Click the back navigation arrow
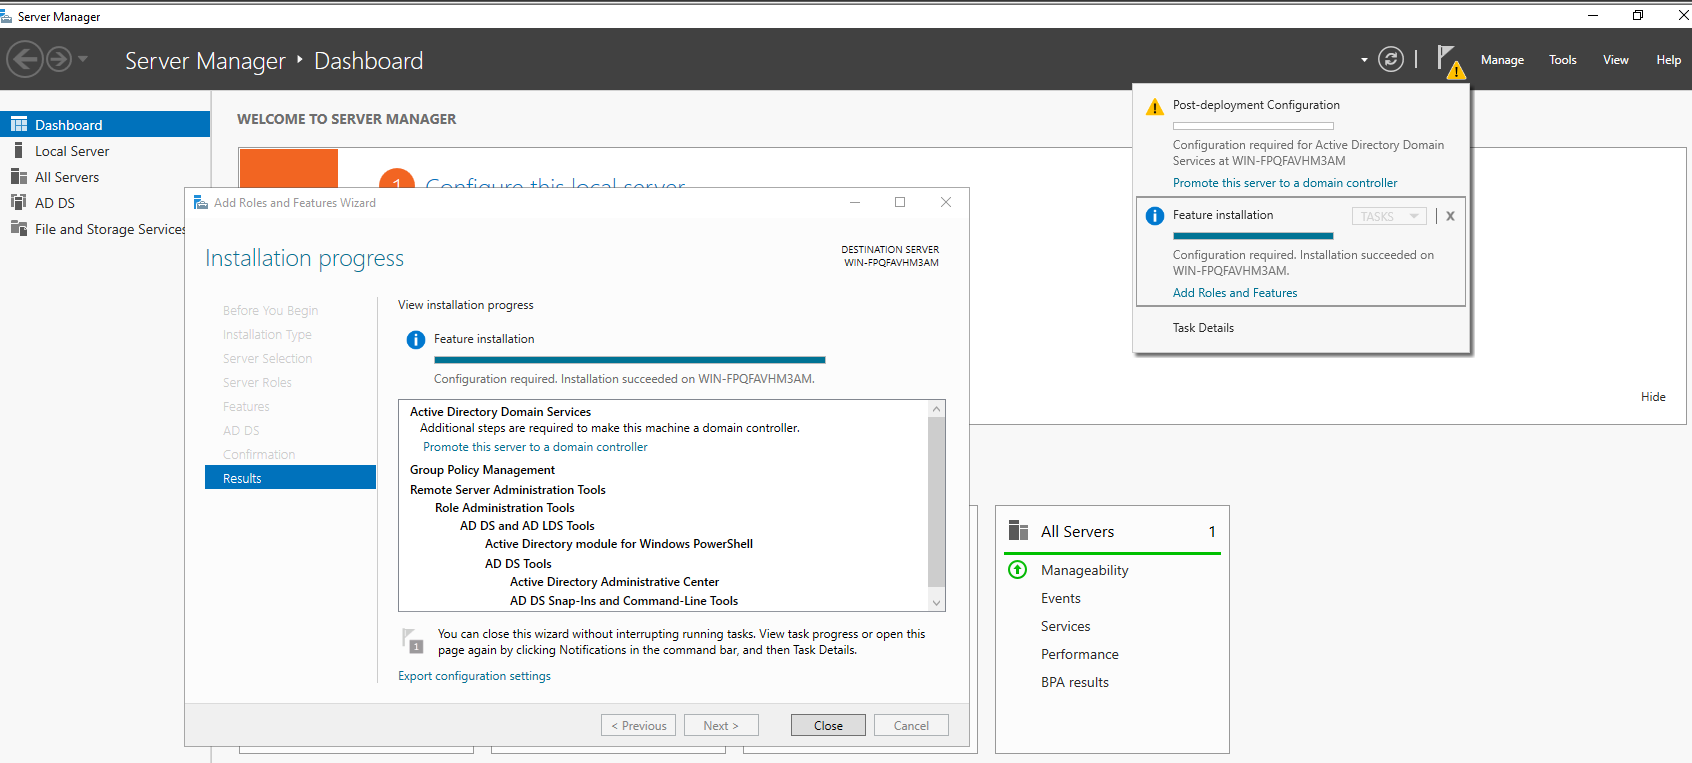1692x763 pixels. point(25,60)
